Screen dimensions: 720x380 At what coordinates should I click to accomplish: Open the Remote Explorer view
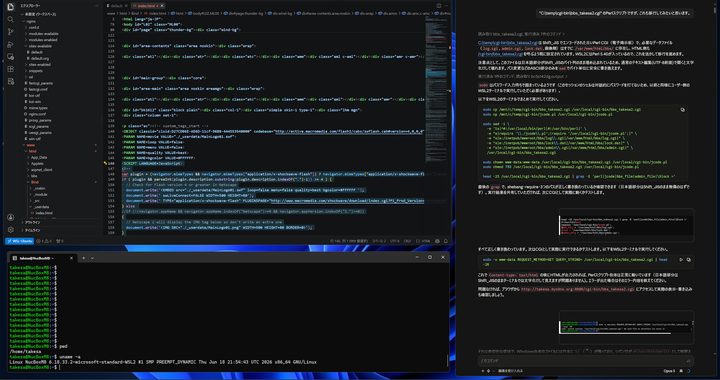click(11, 56)
